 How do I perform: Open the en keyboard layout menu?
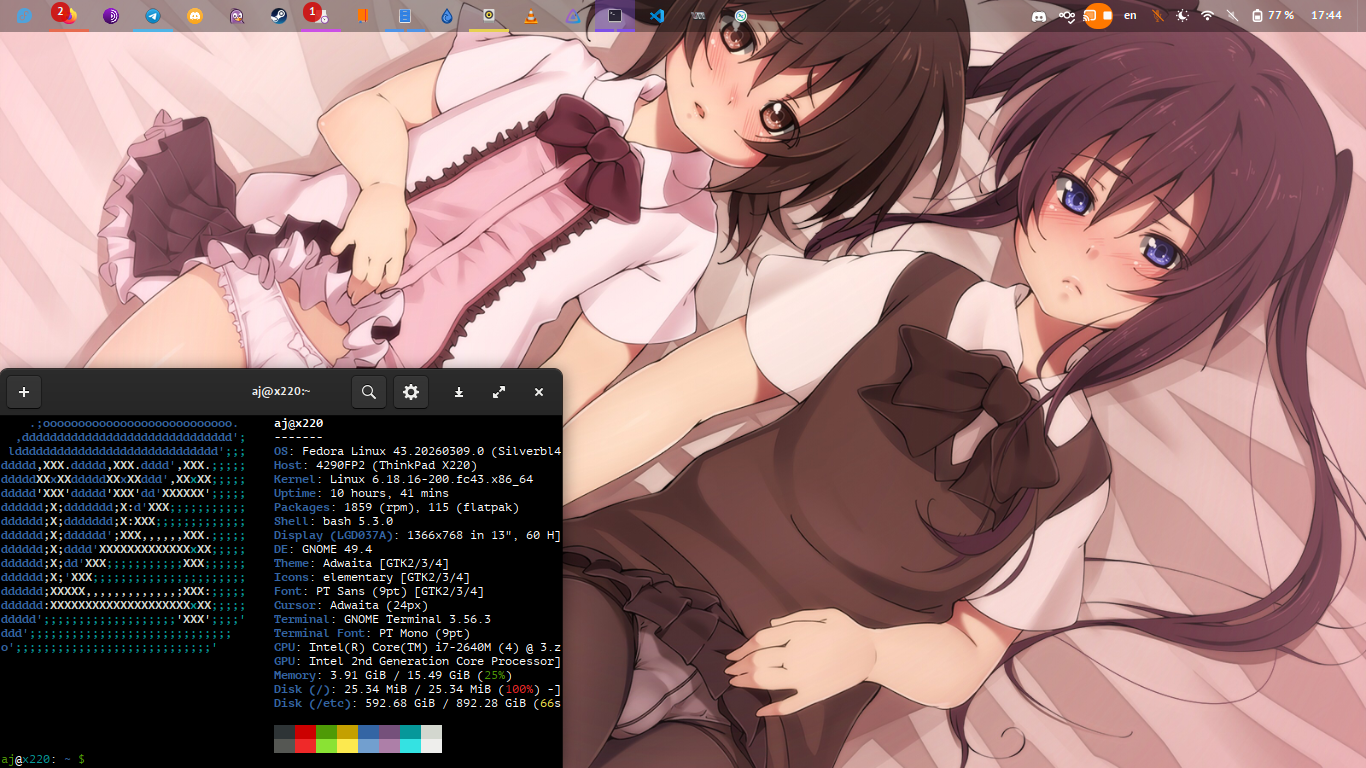pos(1130,15)
